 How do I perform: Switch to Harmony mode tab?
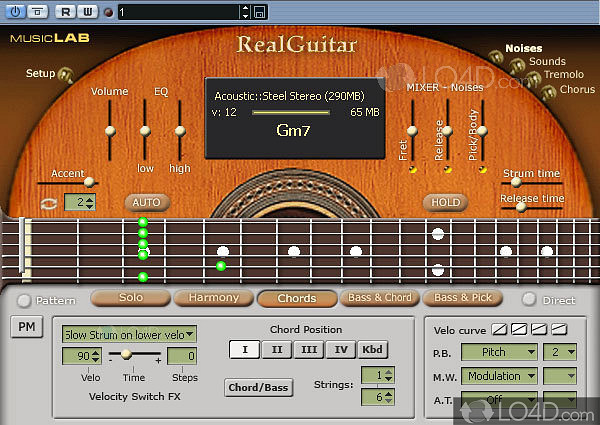pos(214,298)
